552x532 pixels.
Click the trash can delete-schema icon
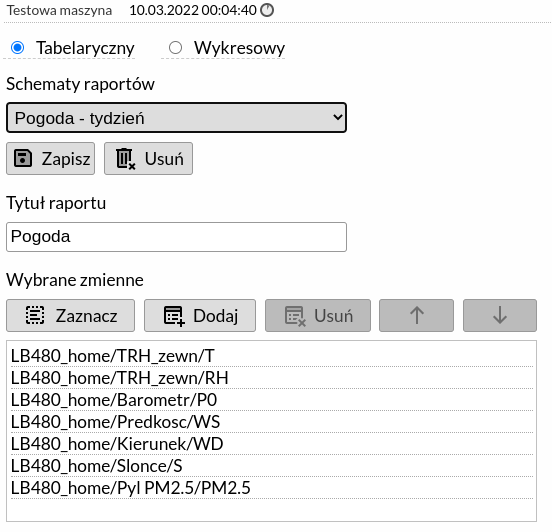(126, 159)
